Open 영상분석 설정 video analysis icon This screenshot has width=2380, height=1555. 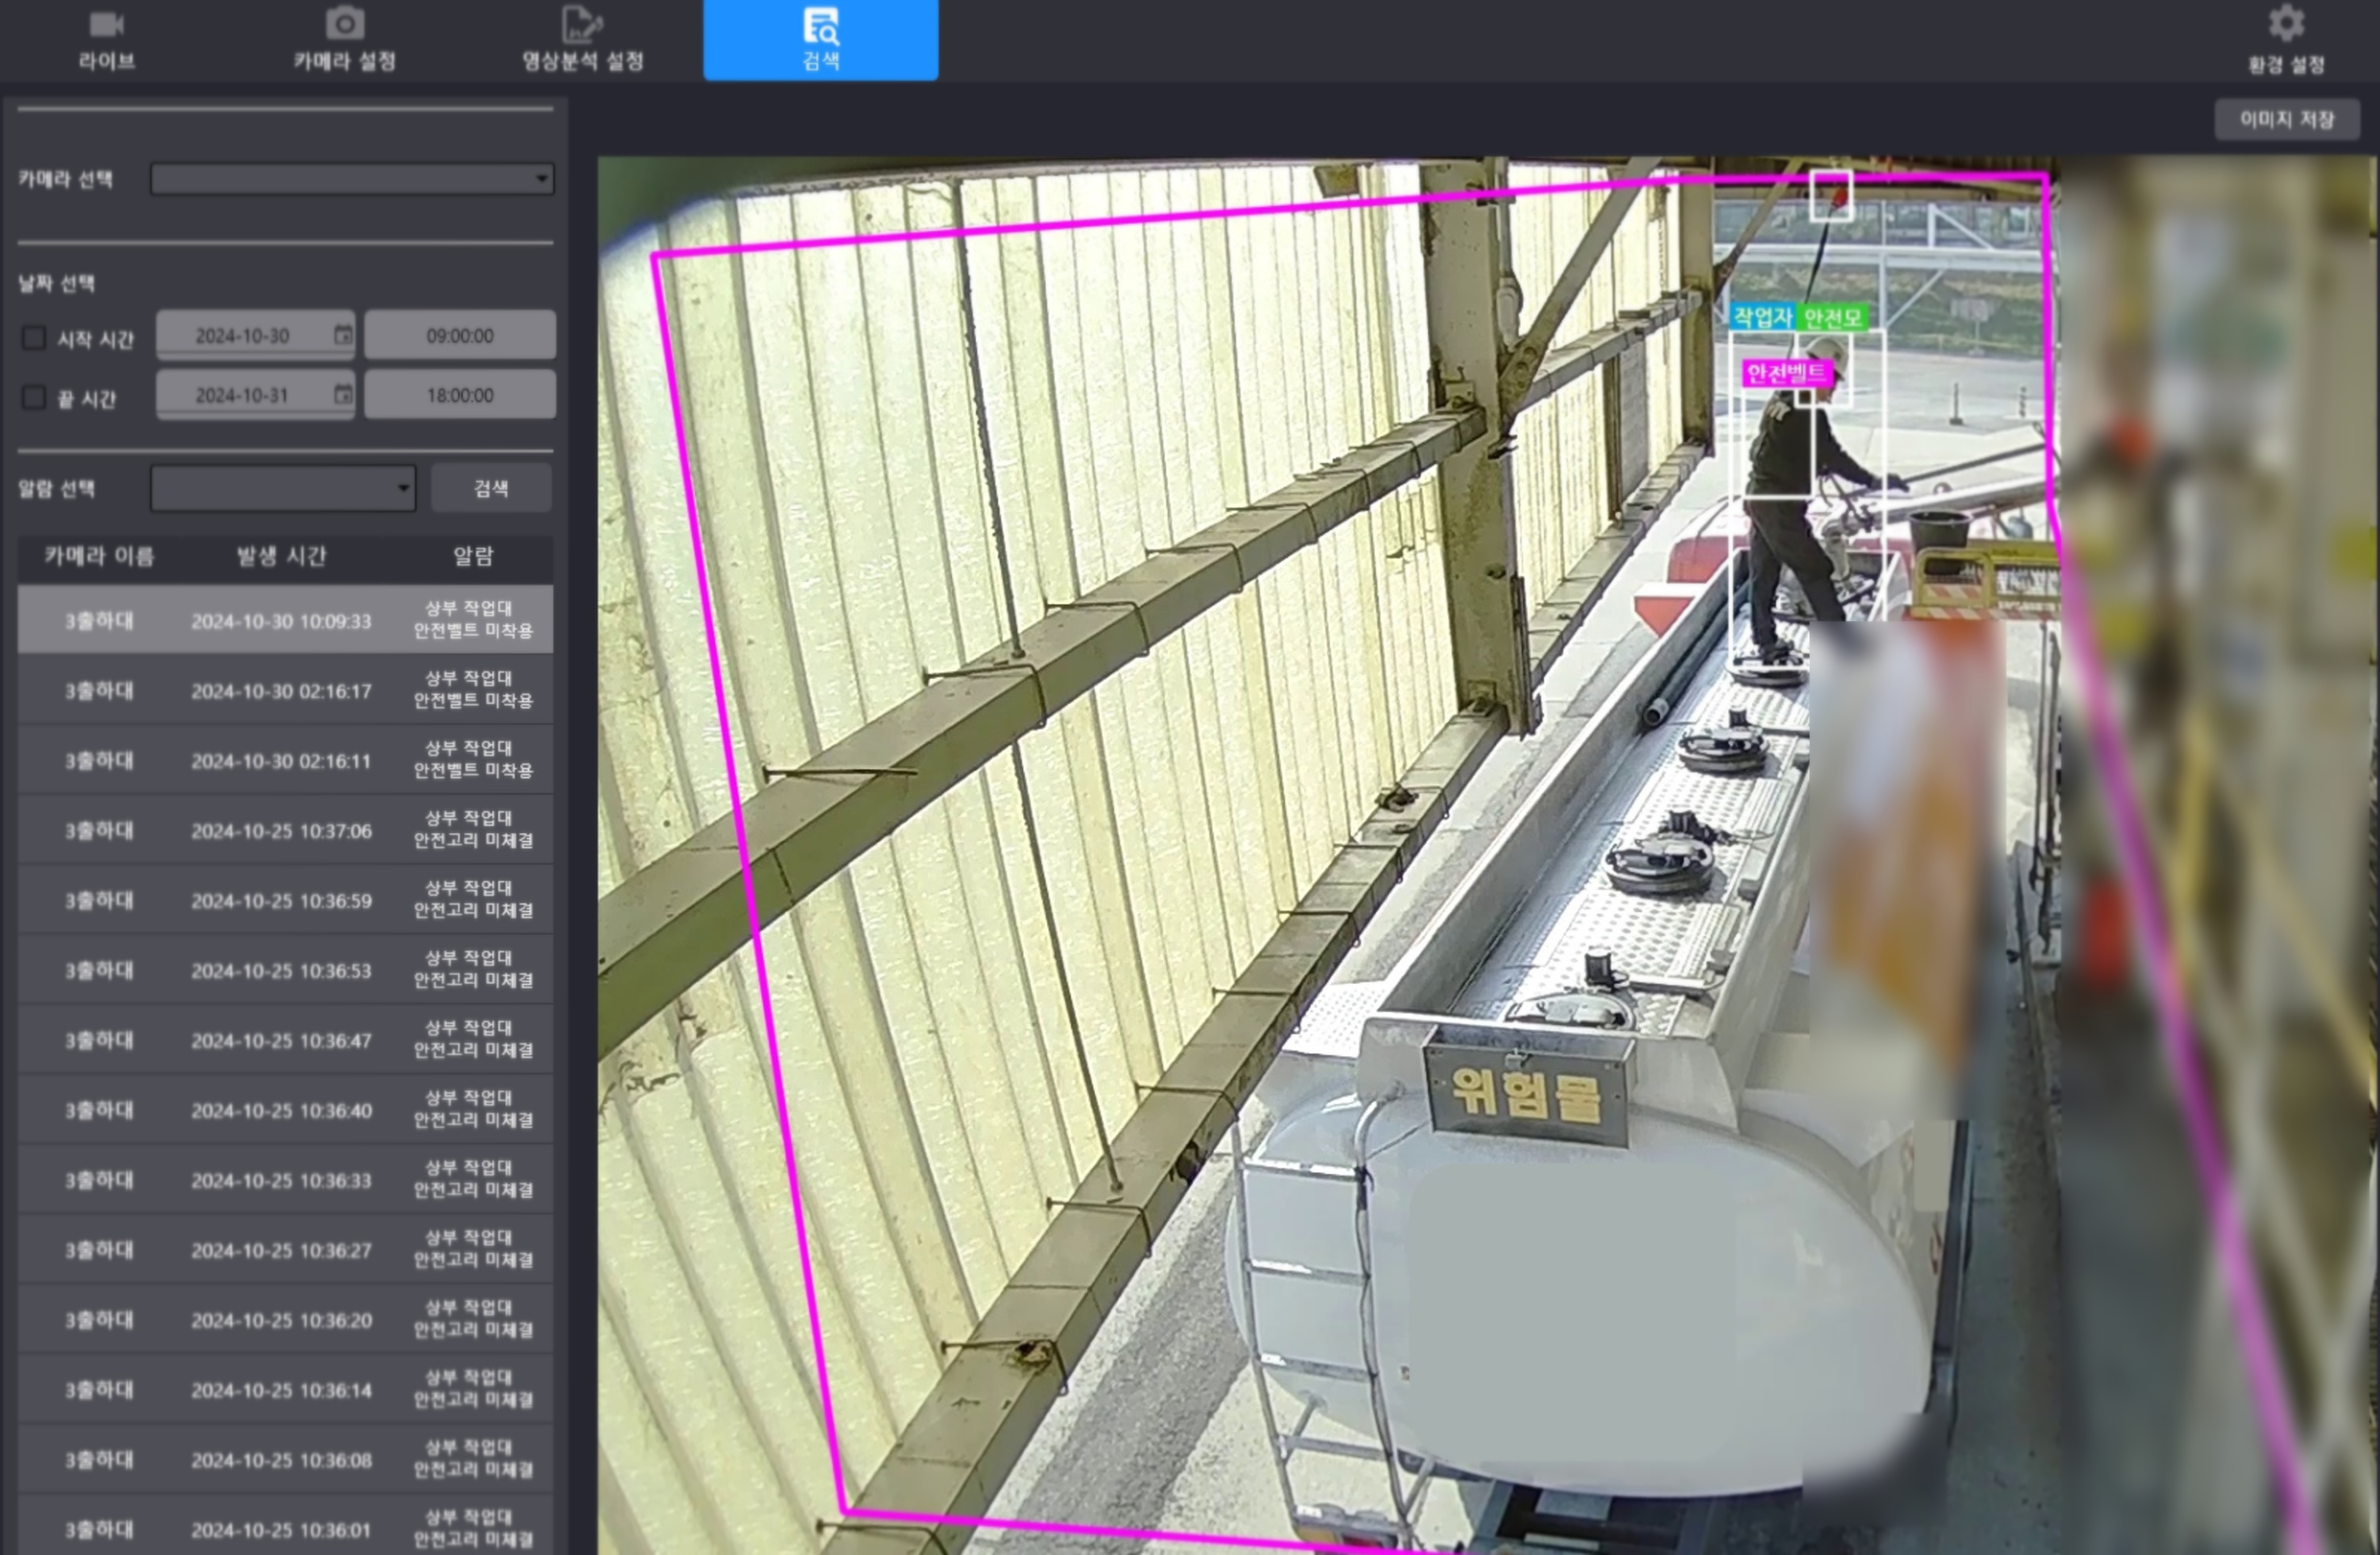click(x=582, y=24)
